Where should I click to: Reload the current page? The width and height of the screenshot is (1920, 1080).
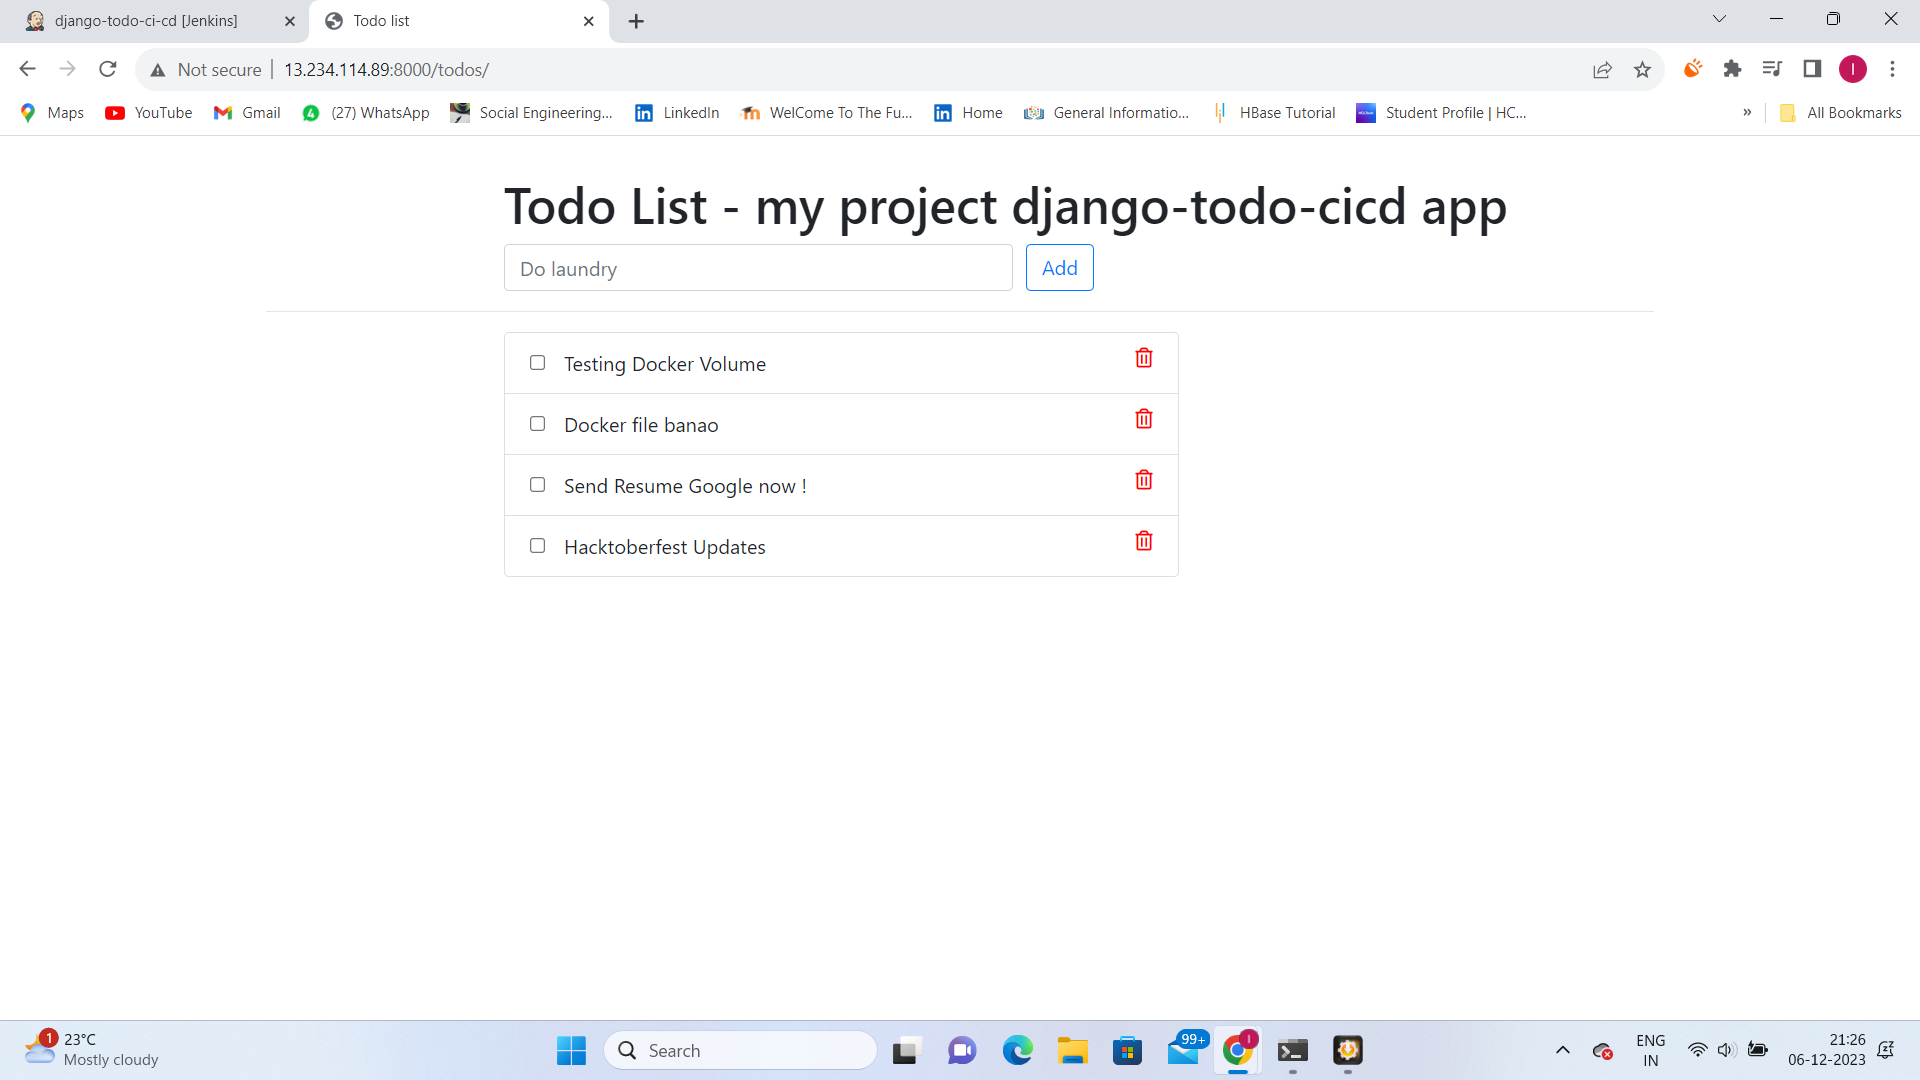point(108,69)
